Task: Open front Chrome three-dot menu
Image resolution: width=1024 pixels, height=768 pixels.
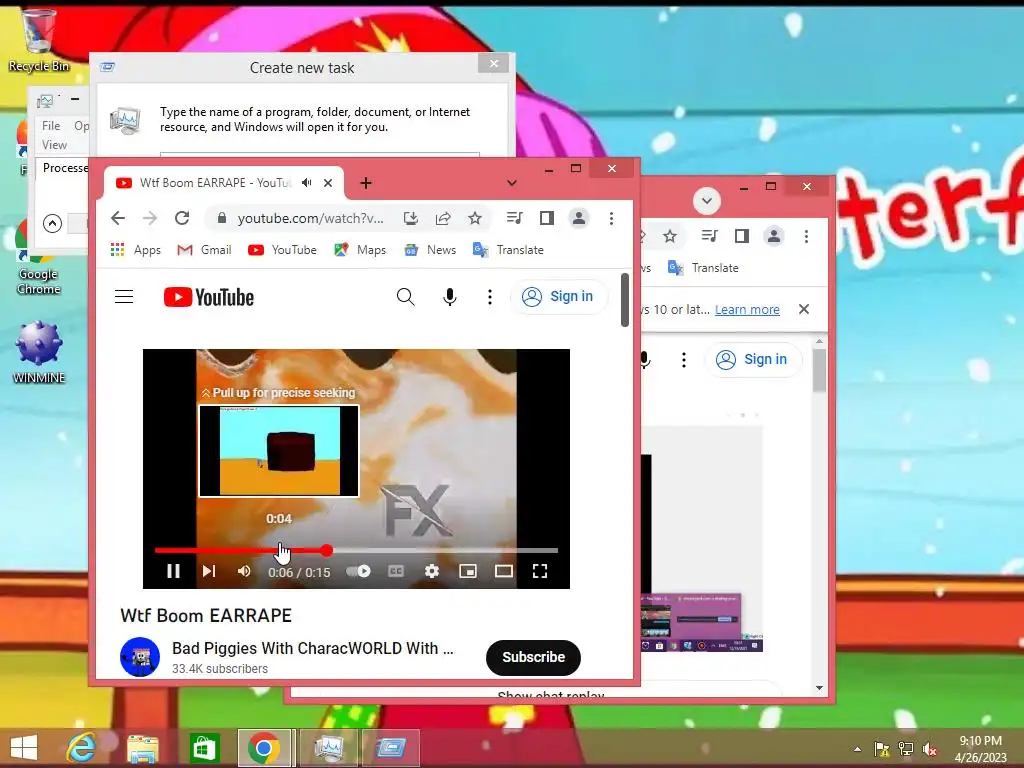Action: pyautogui.click(x=611, y=218)
